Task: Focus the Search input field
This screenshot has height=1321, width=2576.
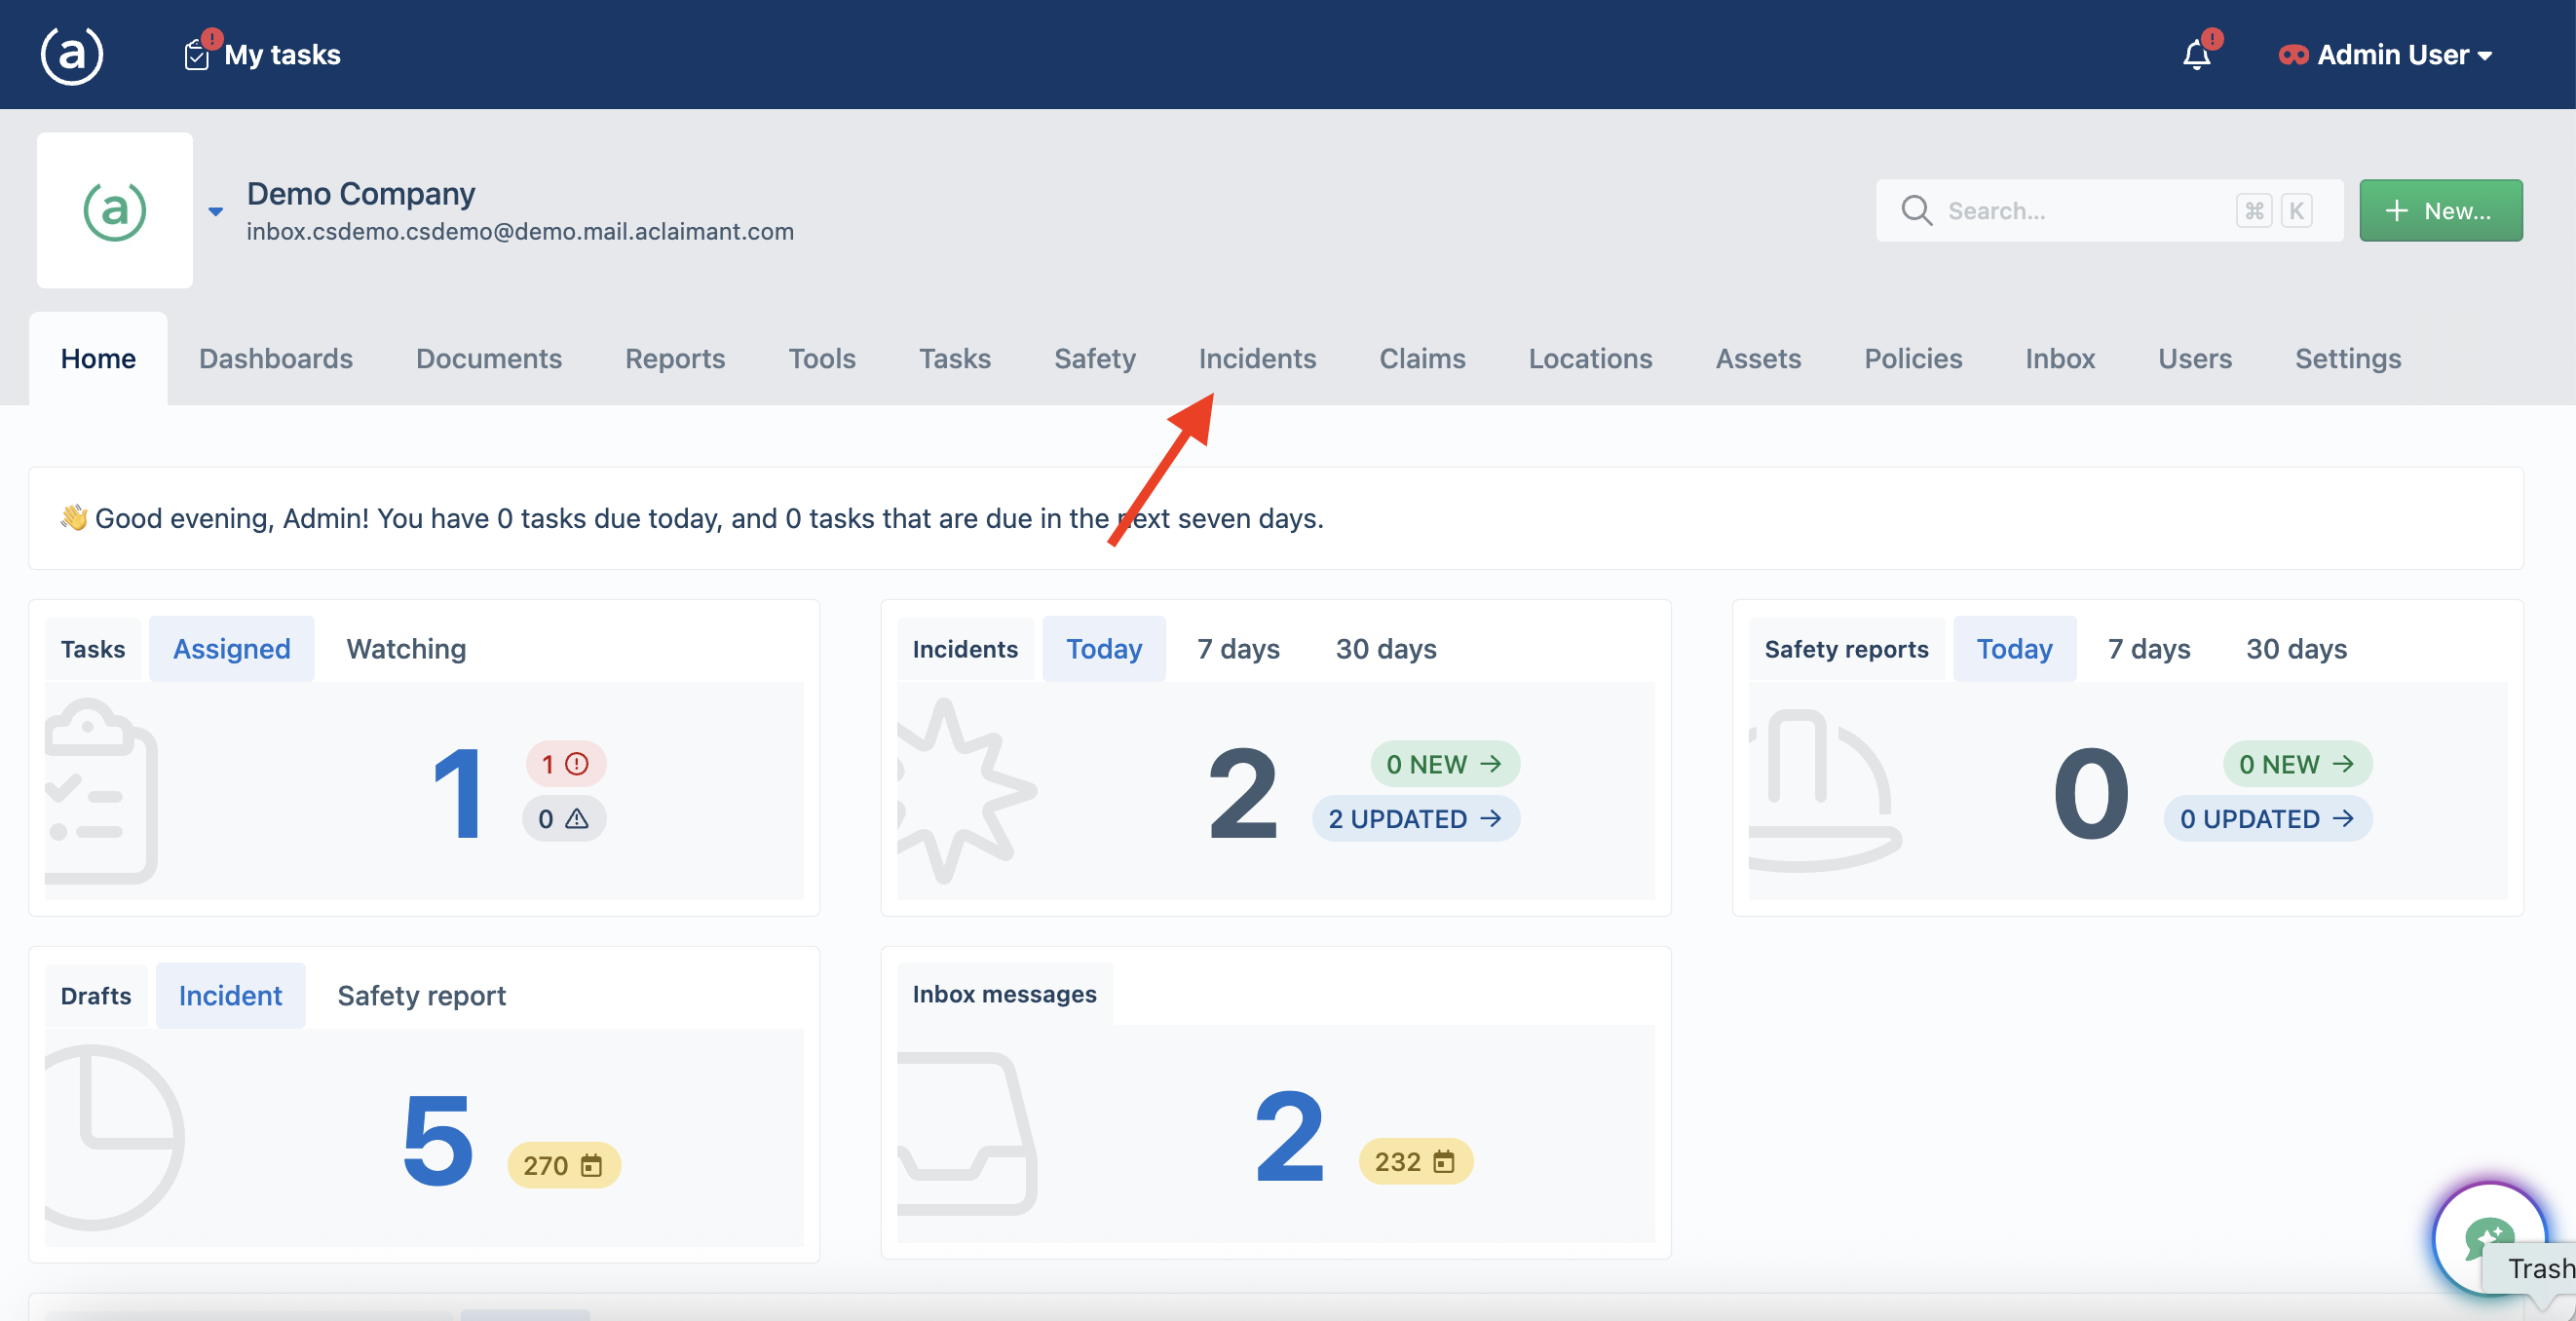Action: [x=2109, y=210]
